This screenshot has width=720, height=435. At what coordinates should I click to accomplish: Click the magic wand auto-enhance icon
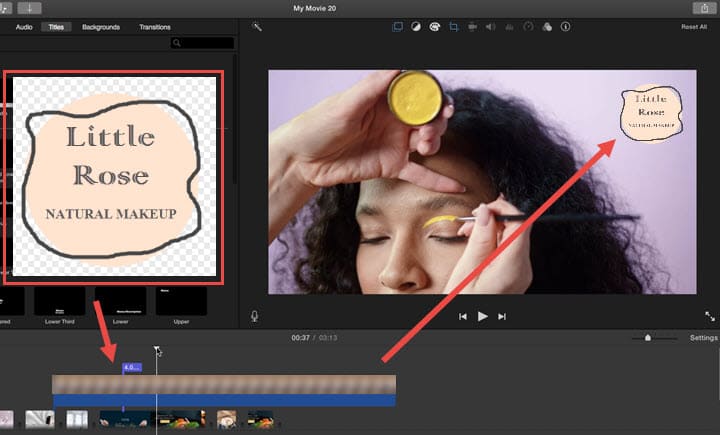(257, 27)
